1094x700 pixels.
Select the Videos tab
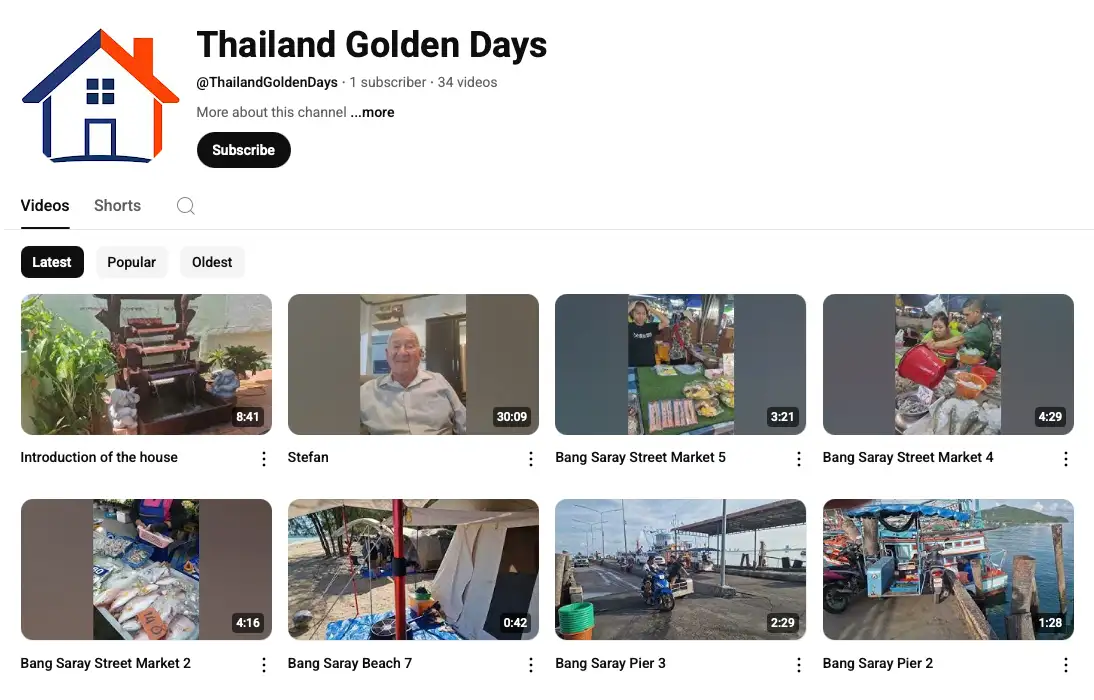(x=45, y=206)
